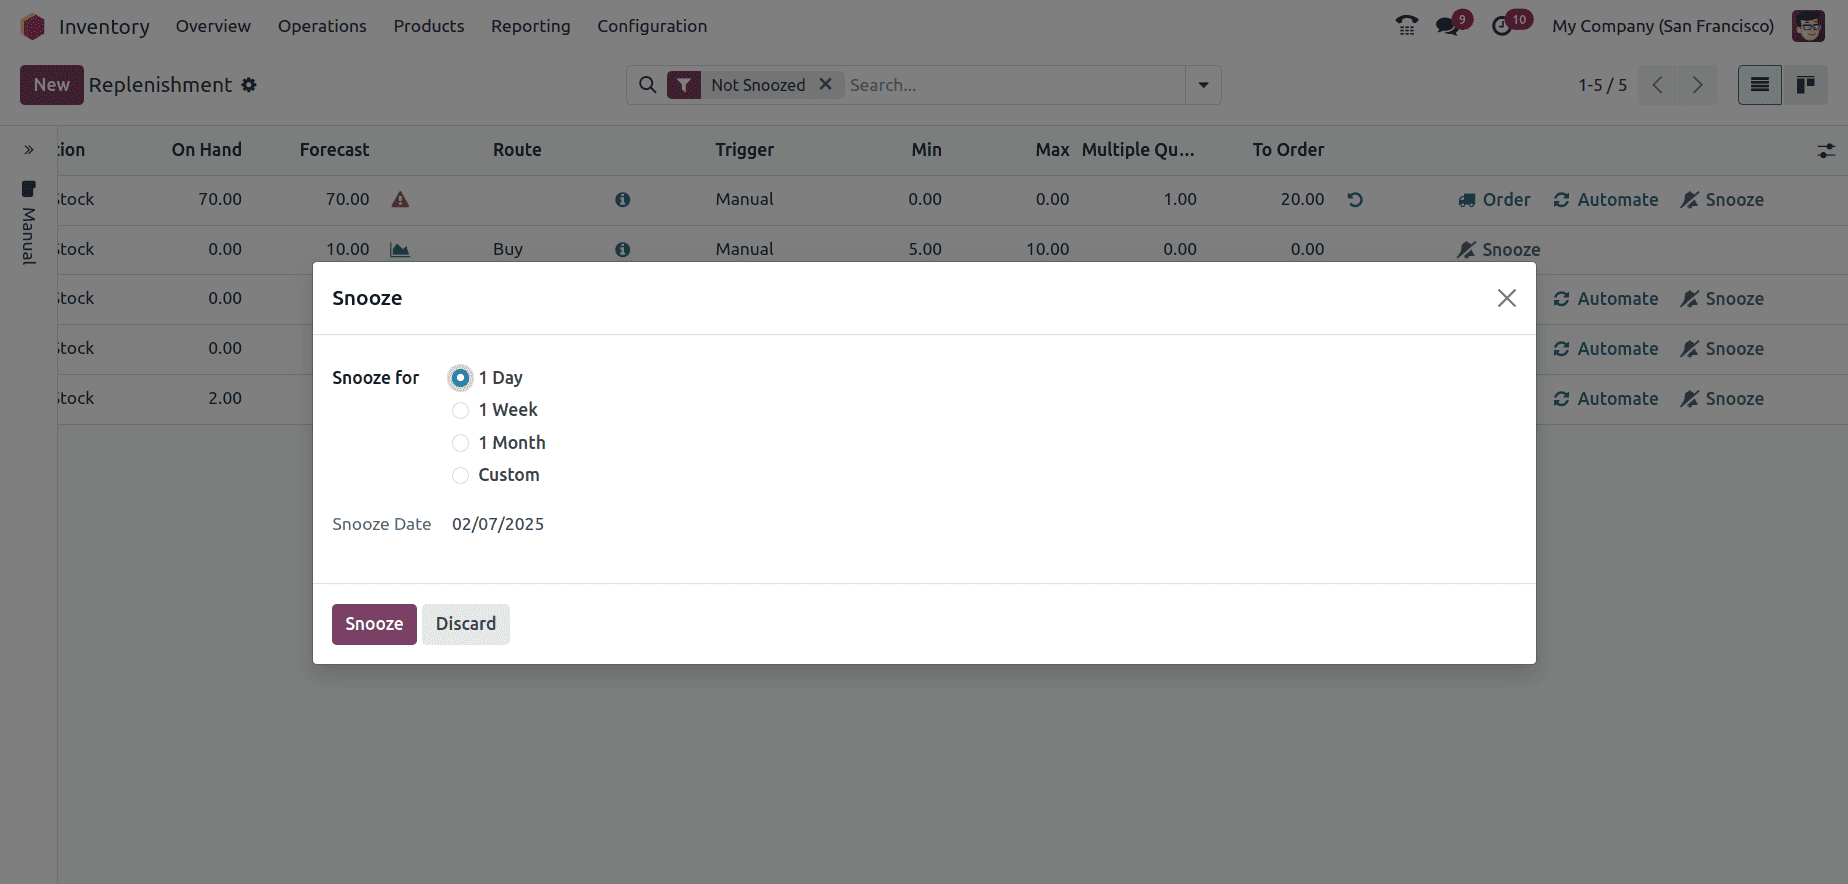
Task: Click the 70.00 On Hand cell
Action: [x=220, y=200]
